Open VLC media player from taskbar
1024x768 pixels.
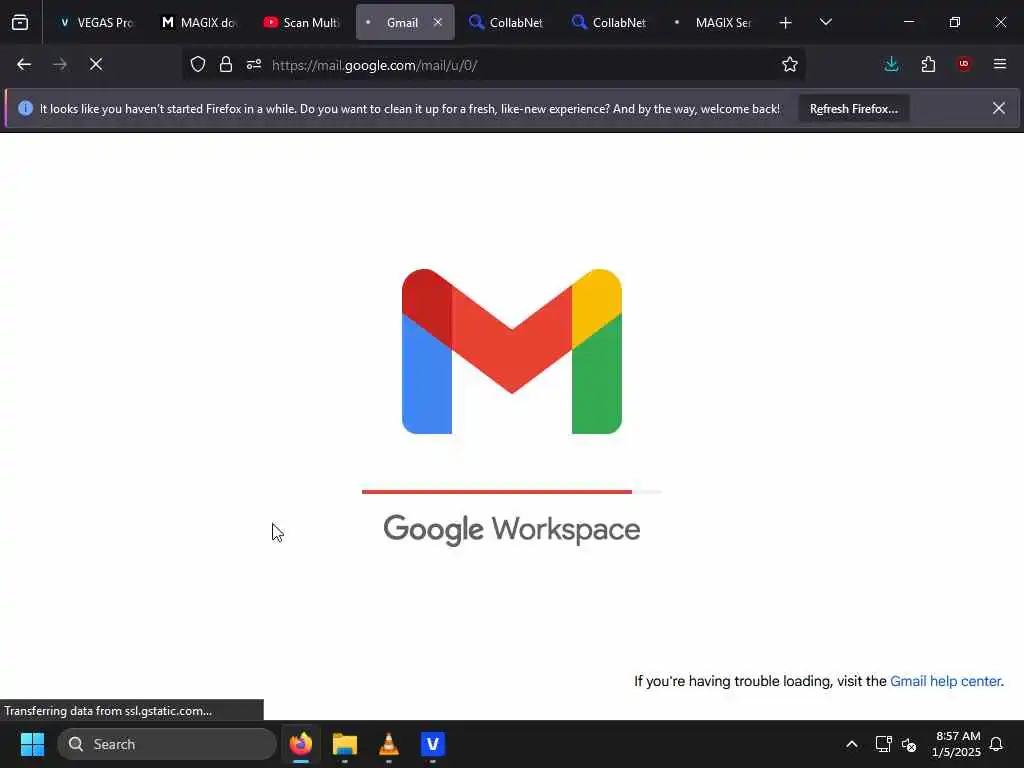click(x=389, y=744)
